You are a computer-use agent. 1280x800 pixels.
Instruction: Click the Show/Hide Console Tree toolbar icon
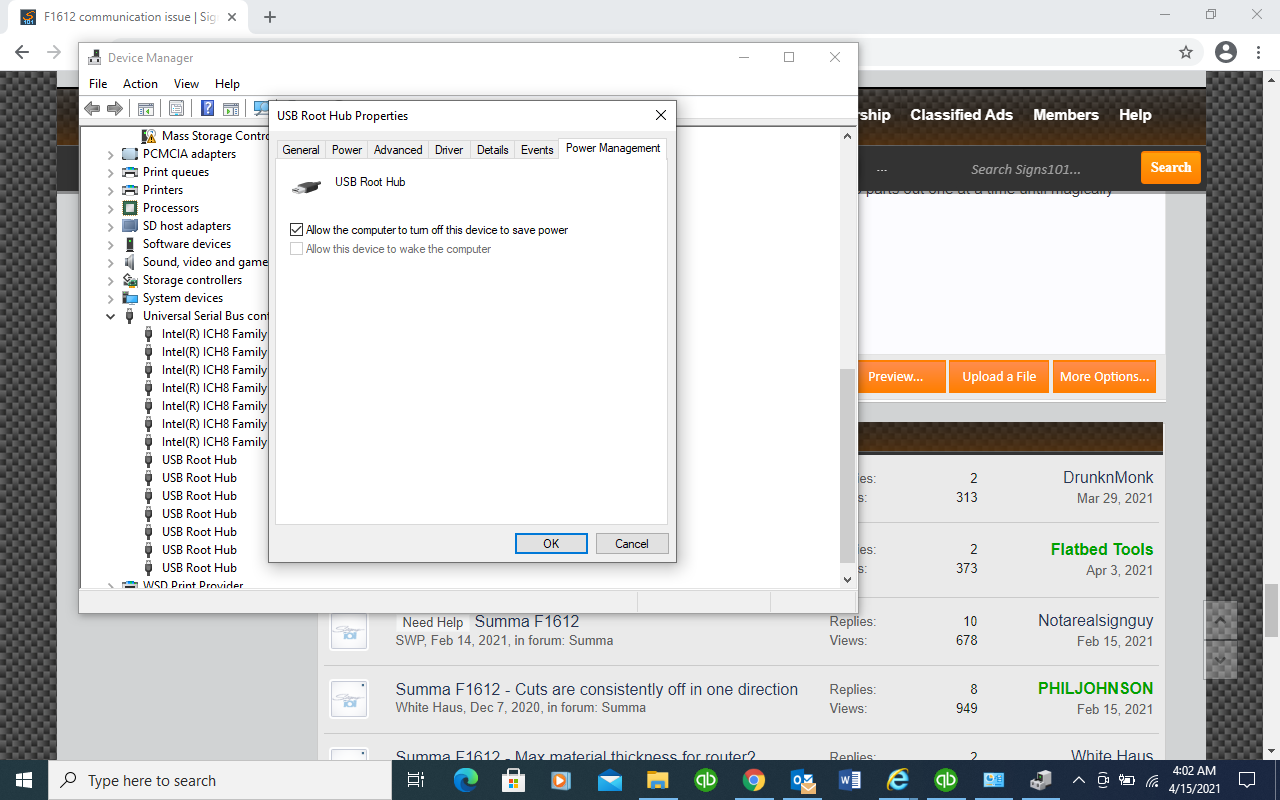click(x=146, y=109)
